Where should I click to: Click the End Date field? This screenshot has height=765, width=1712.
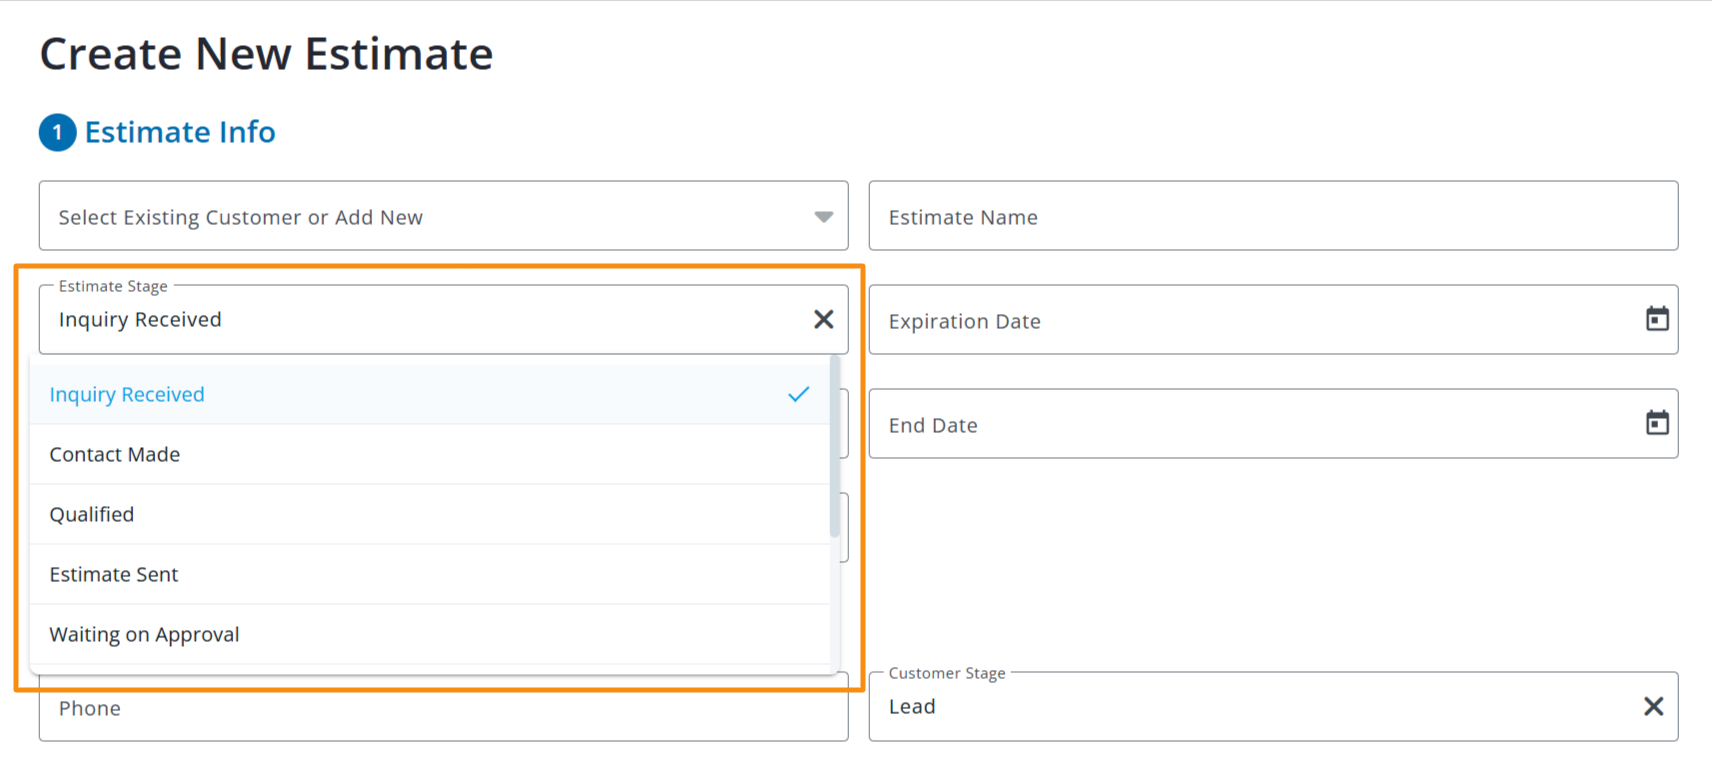(1273, 424)
